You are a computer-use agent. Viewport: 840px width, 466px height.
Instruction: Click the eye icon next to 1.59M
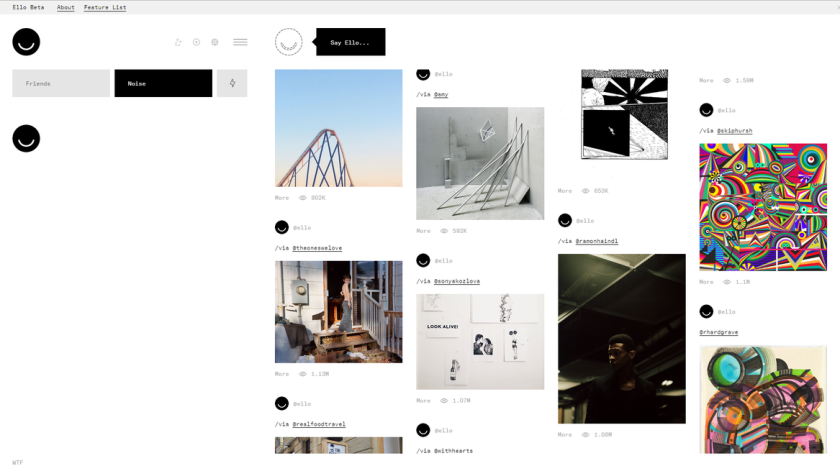(727, 80)
